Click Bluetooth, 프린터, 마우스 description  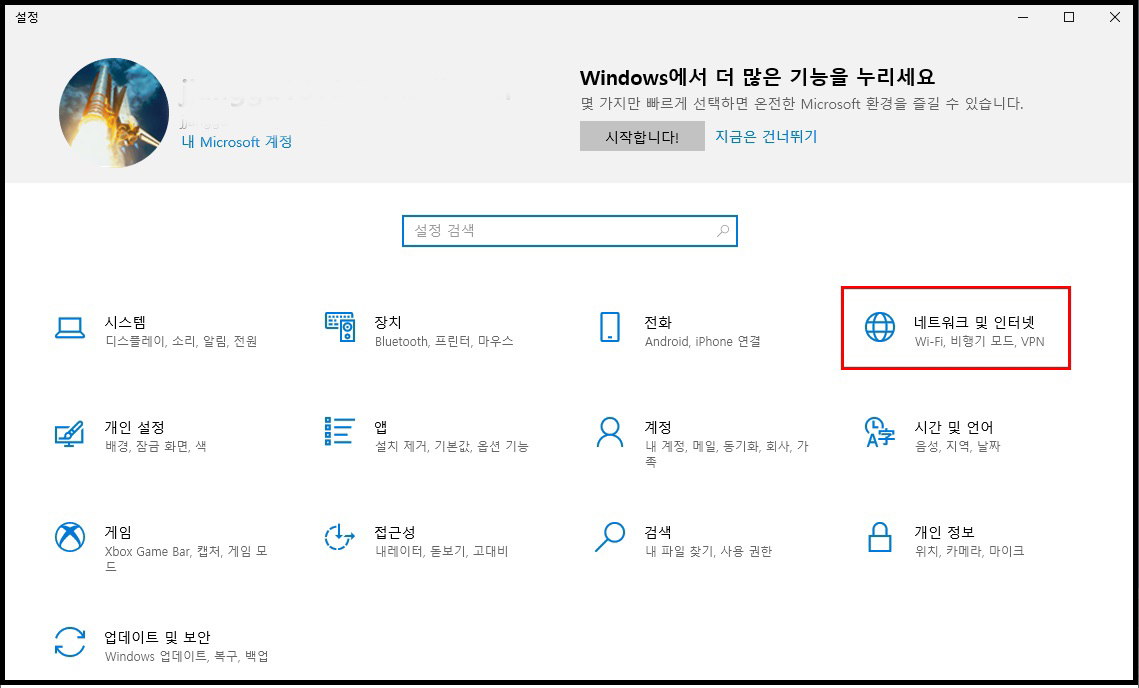(x=444, y=341)
